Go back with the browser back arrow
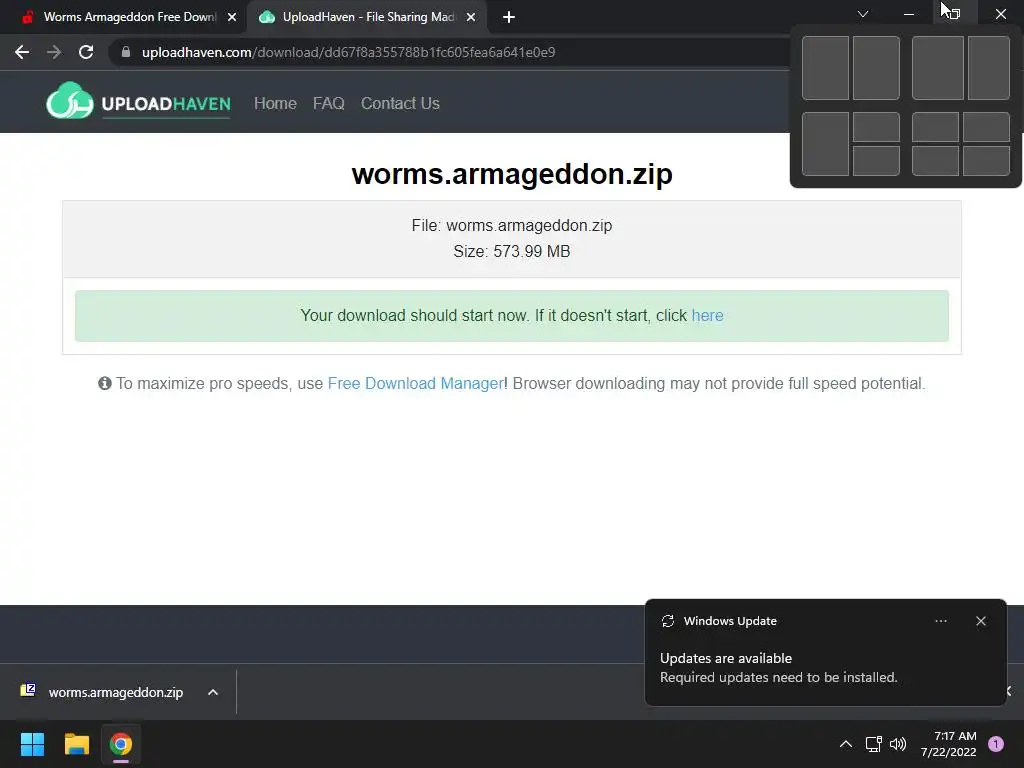The width and height of the screenshot is (1024, 768). pos(22,52)
